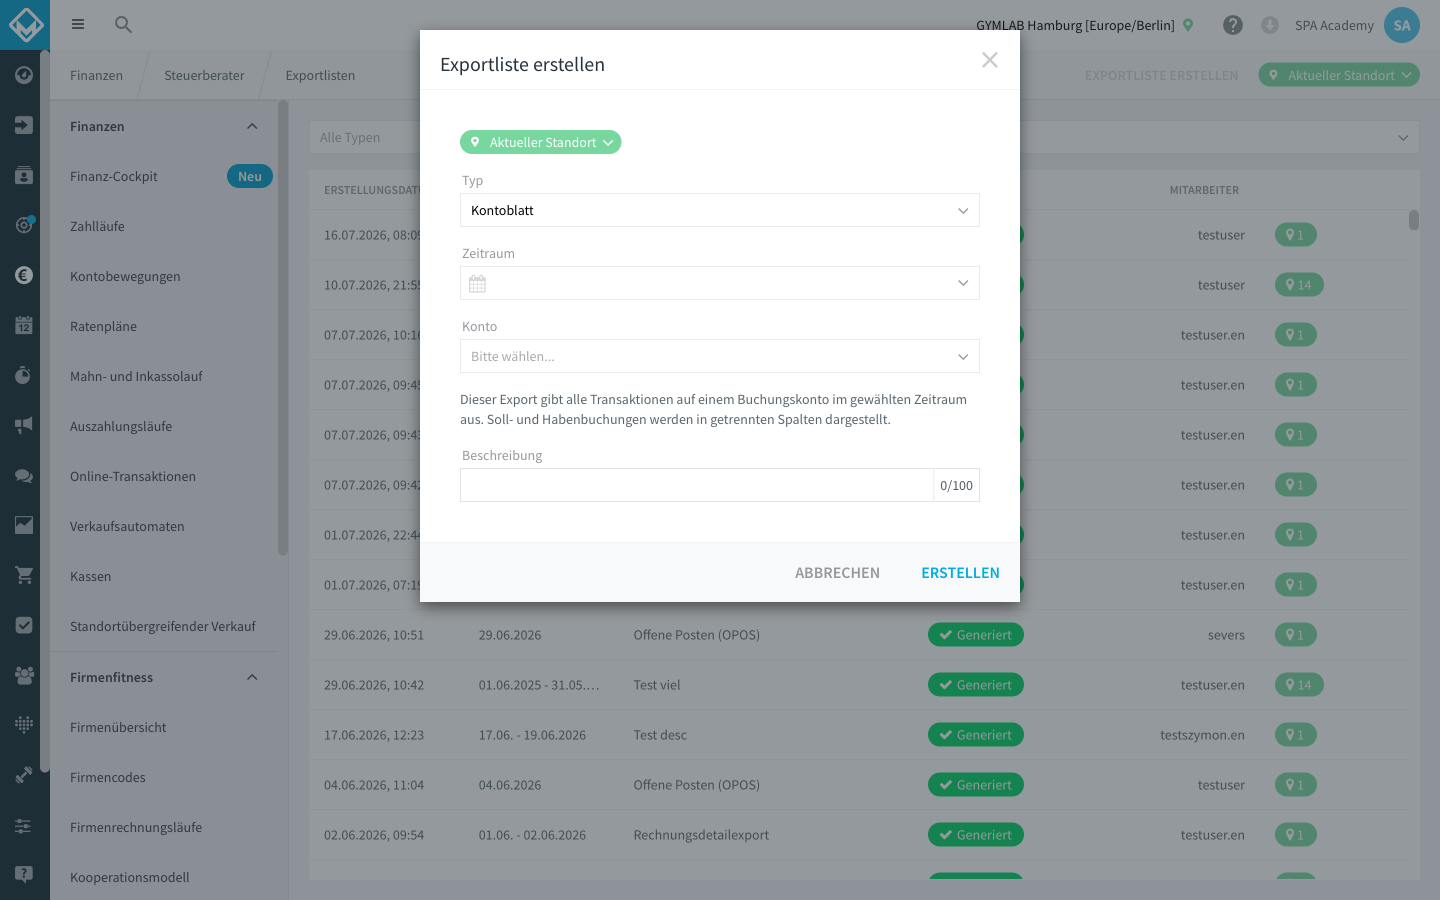Click the SA user avatar

[1402, 25]
